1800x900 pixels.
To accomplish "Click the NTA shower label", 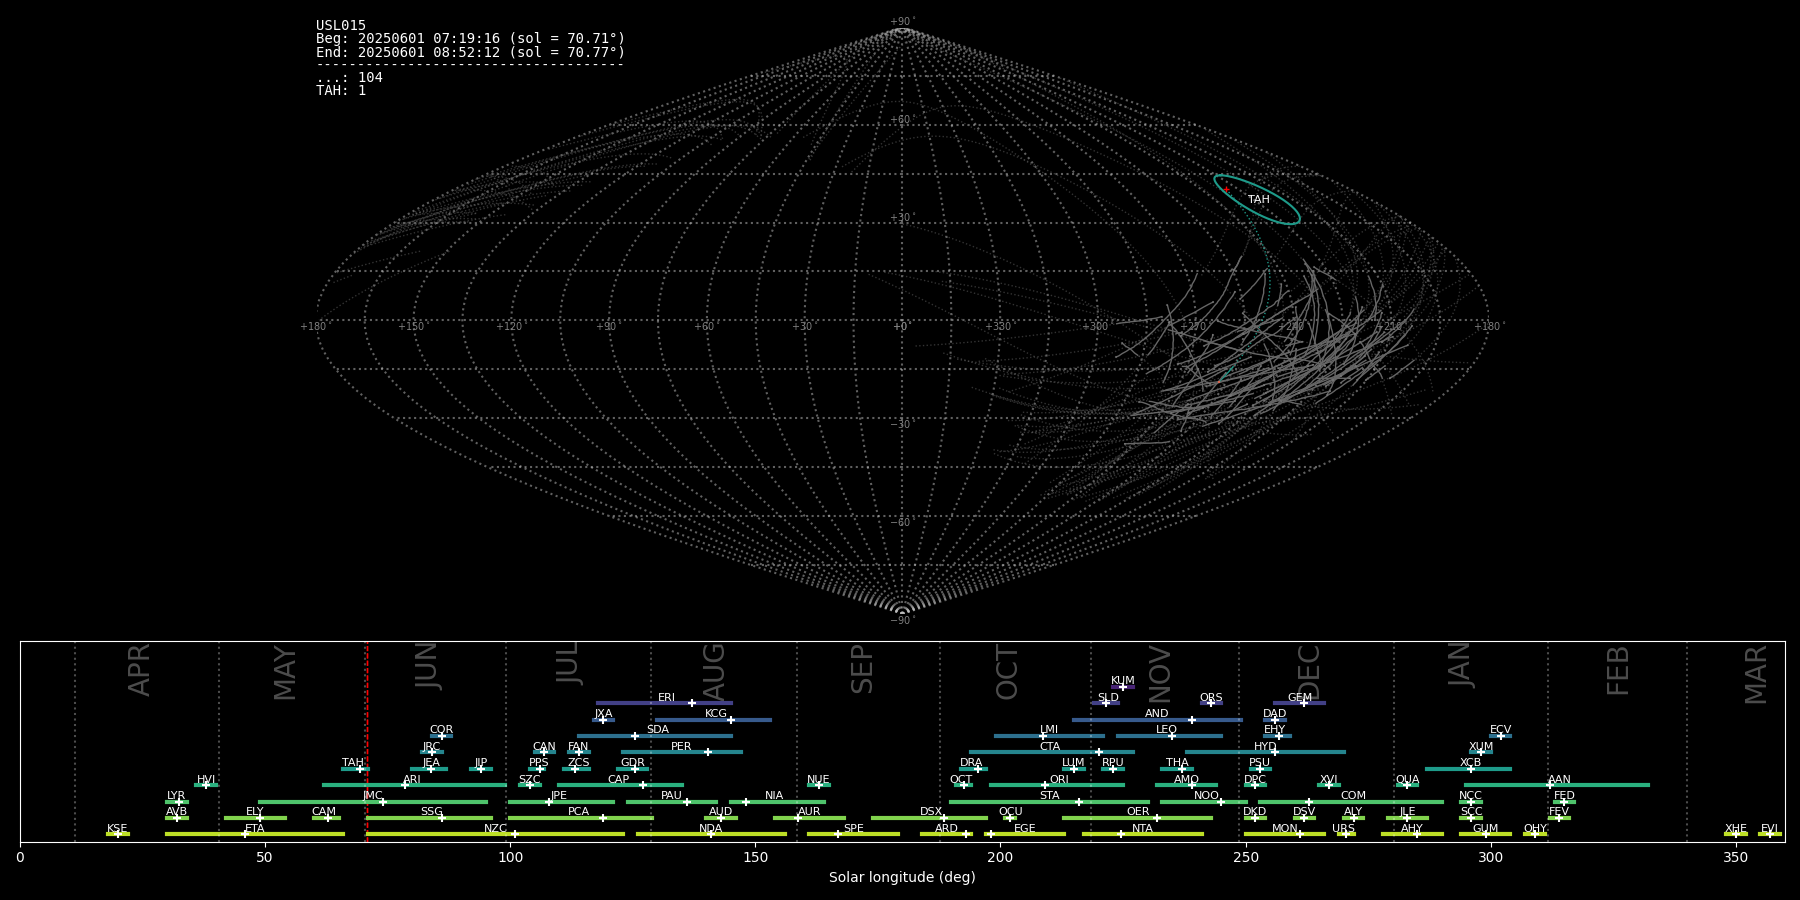I will [1142, 829].
